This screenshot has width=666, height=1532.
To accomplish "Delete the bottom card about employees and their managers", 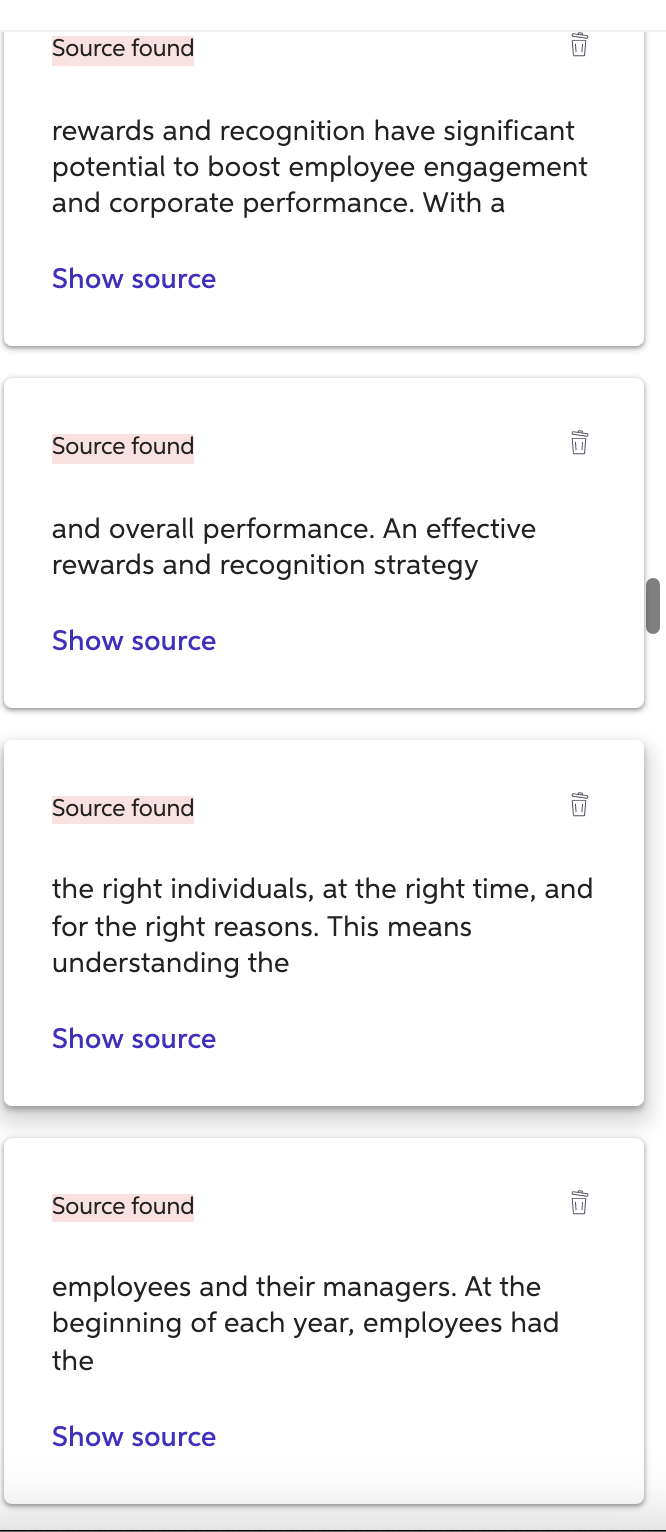I will click(578, 1203).
